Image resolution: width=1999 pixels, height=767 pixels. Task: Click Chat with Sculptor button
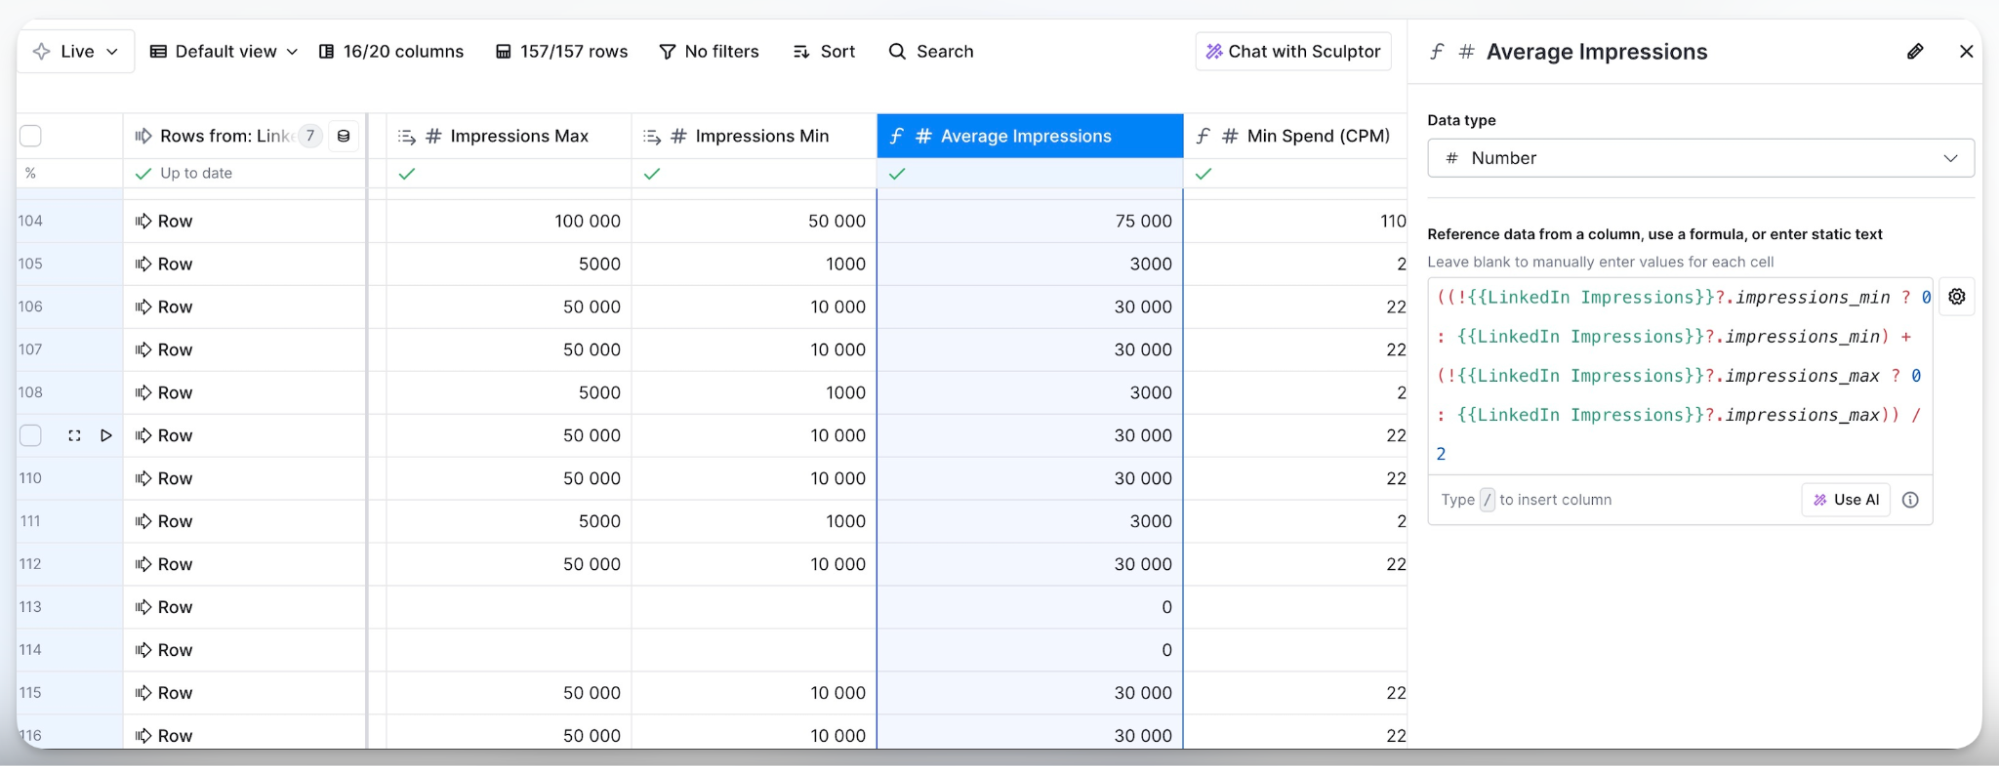tap(1292, 51)
